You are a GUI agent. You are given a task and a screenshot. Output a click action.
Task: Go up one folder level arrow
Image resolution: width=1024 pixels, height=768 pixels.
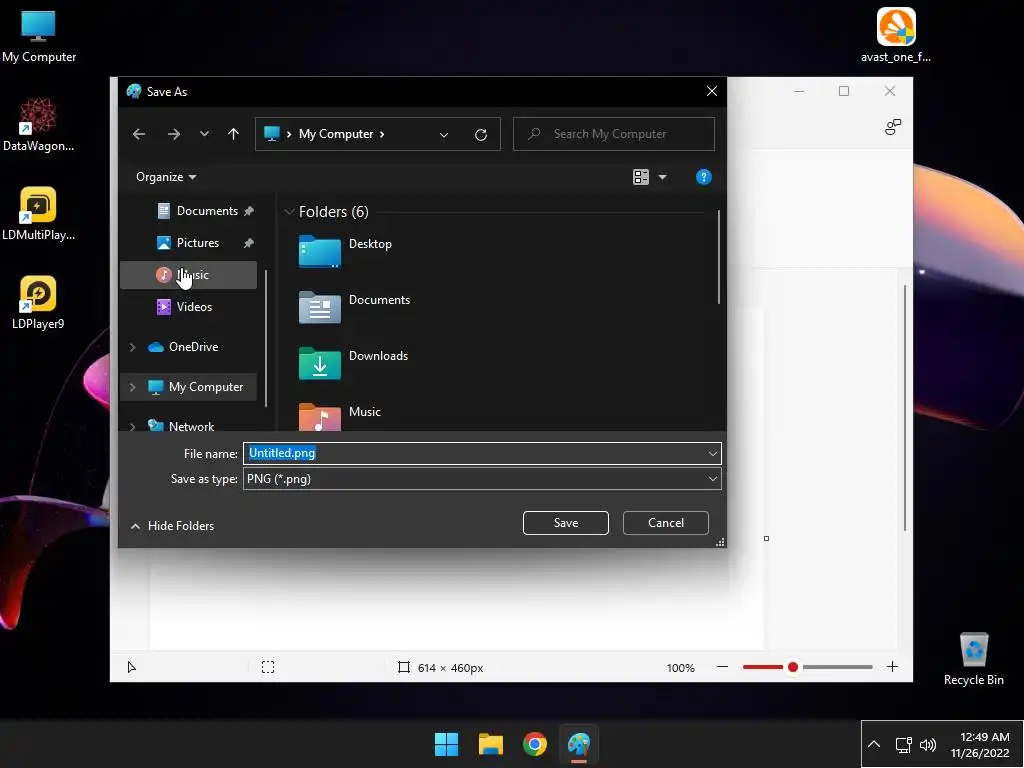coord(233,134)
